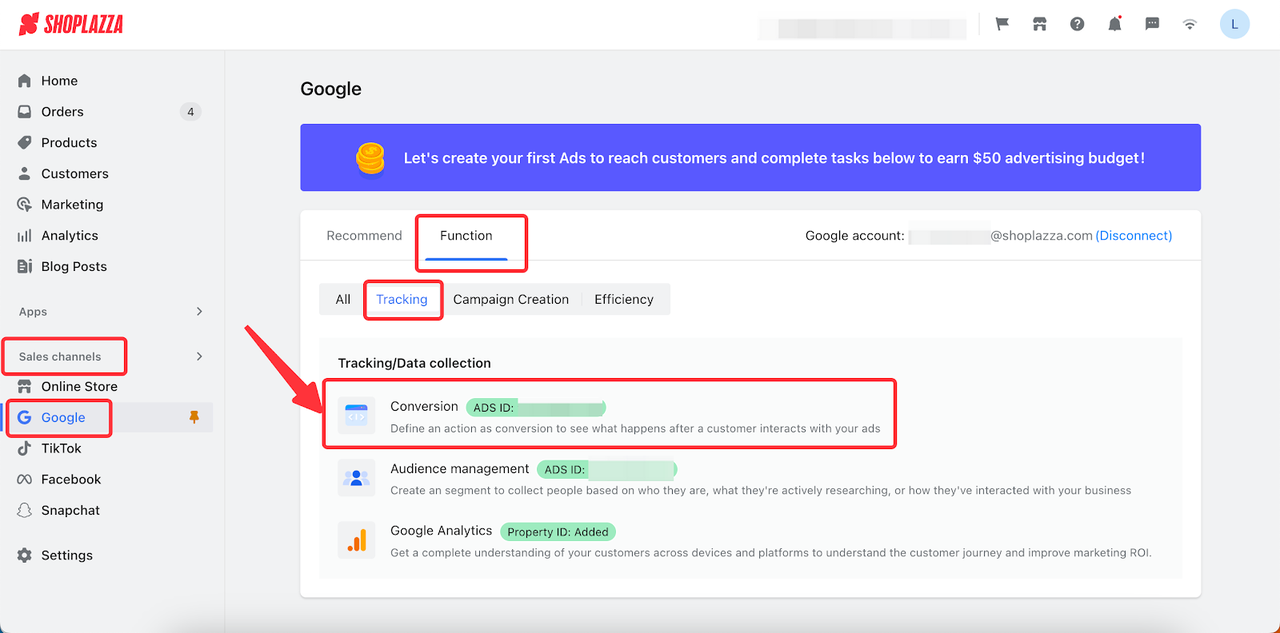The image size is (1280, 633).
Task: Click the Audience management ADS ID badge
Action: (607, 470)
